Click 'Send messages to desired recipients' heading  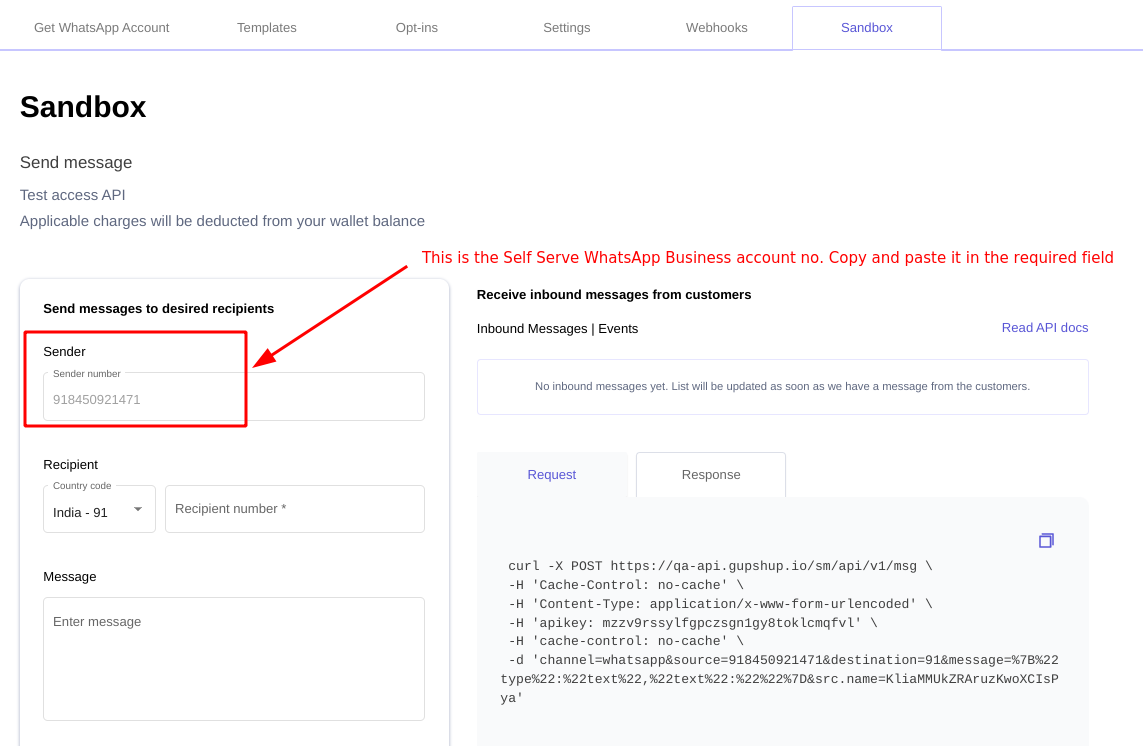pyautogui.click(x=159, y=308)
